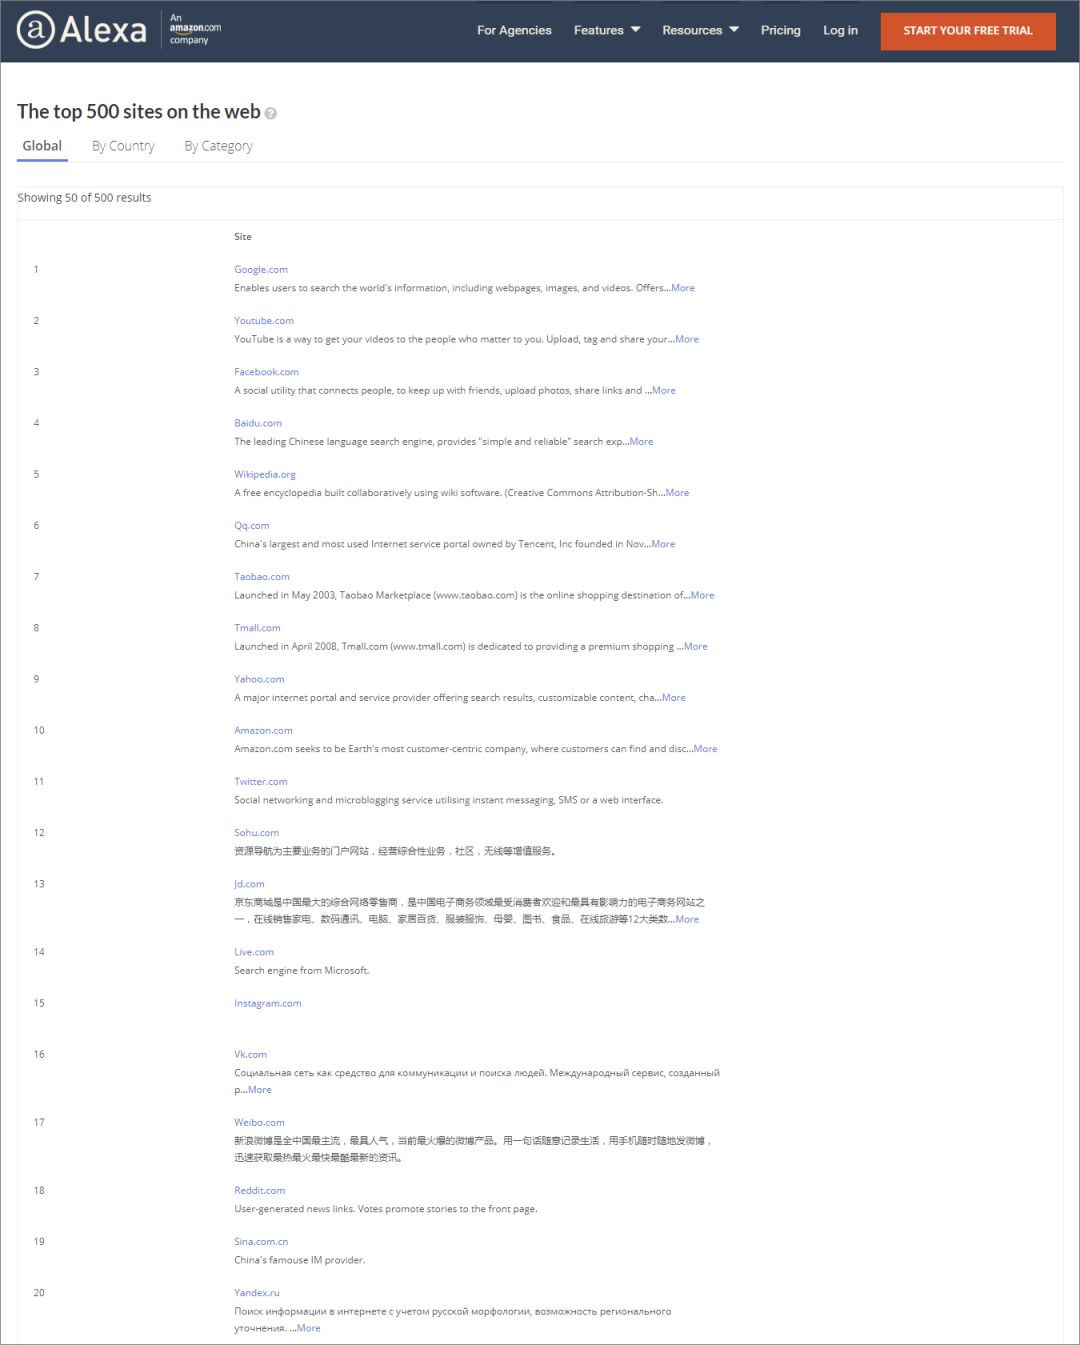
Task: Expand More on Yahoo.com description
Action: (x=674, y=698)
